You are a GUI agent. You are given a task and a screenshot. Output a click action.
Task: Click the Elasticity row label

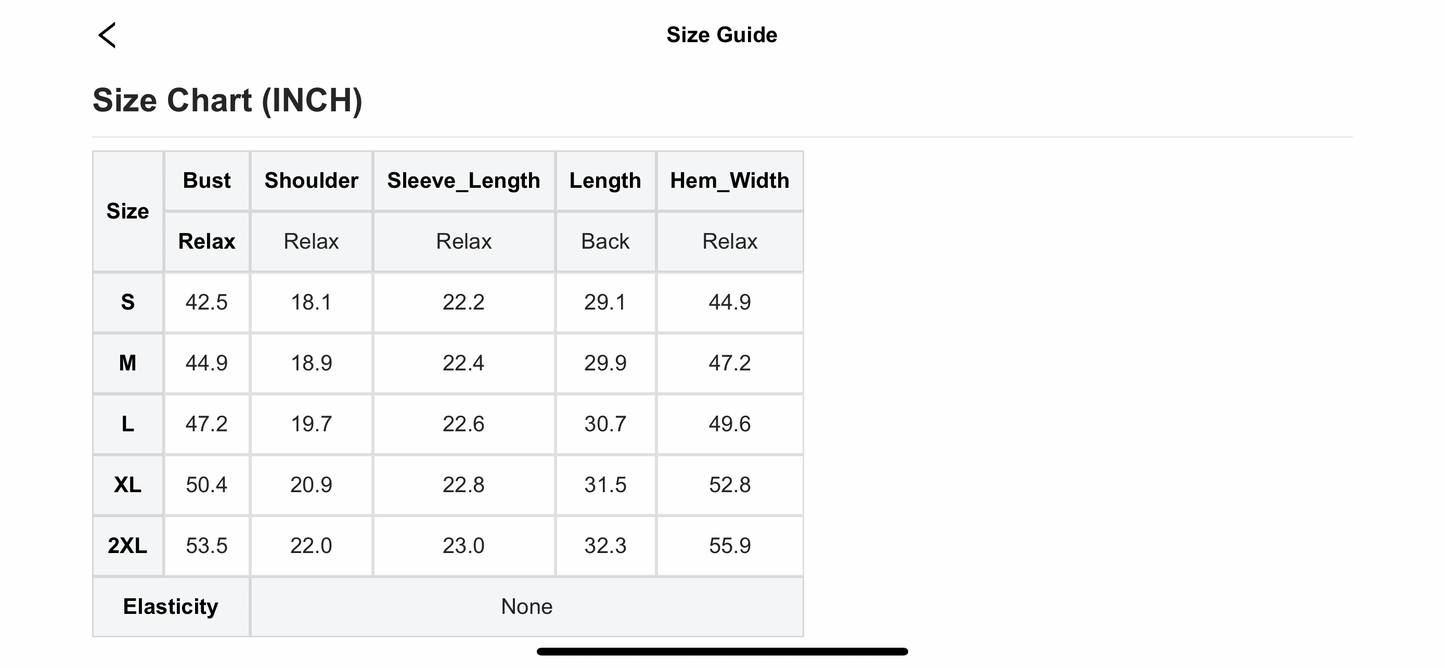point(170,607)
